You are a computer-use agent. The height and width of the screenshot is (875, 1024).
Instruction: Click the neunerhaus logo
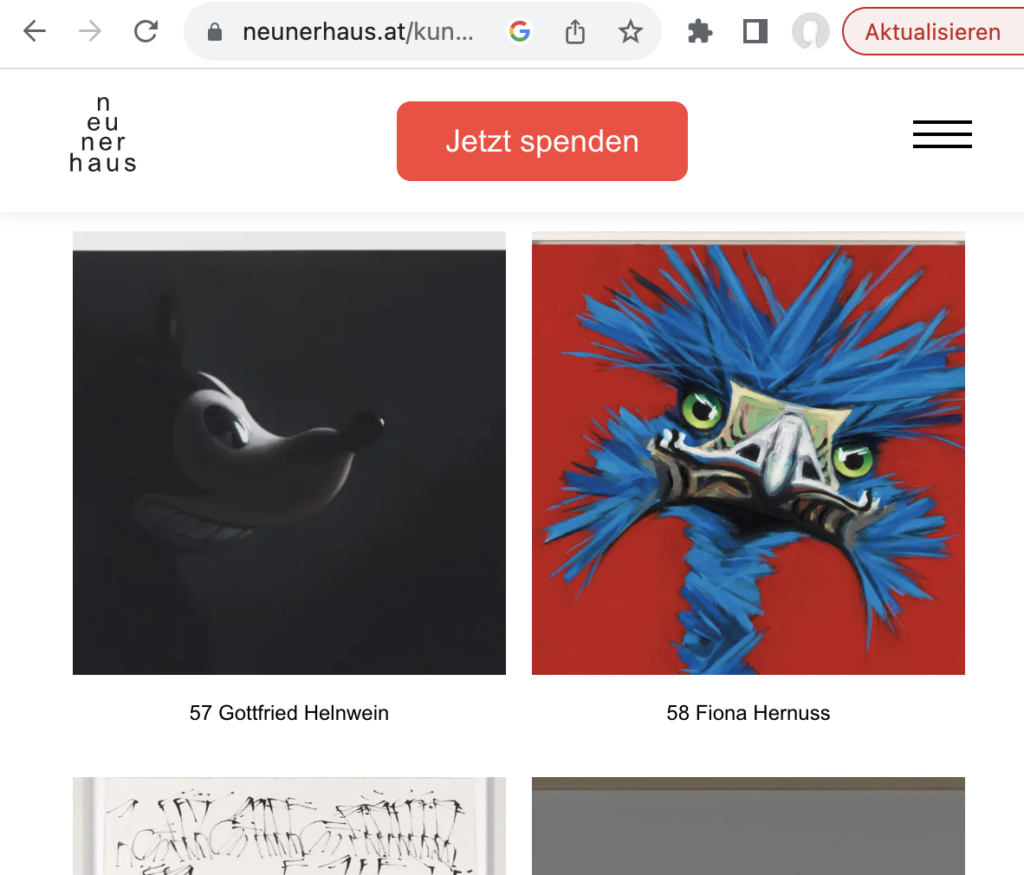(103, 135)
